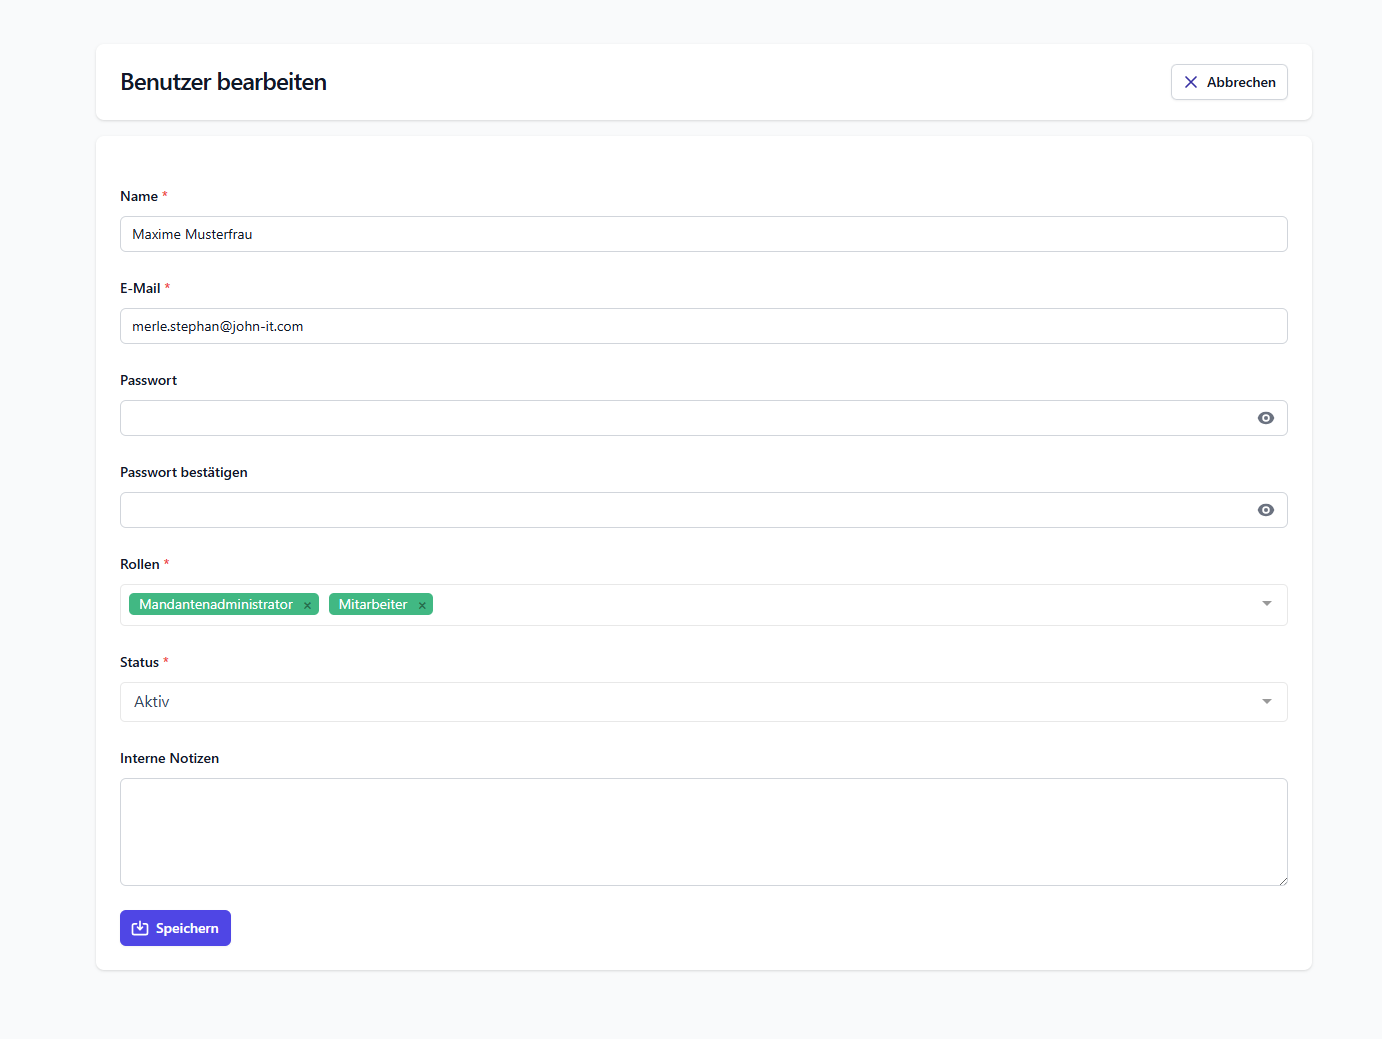Show the Passwort field contents via eye icon
Image resolution: width=1382 pixels, height=1039 pixels.
coord(1265,418)
